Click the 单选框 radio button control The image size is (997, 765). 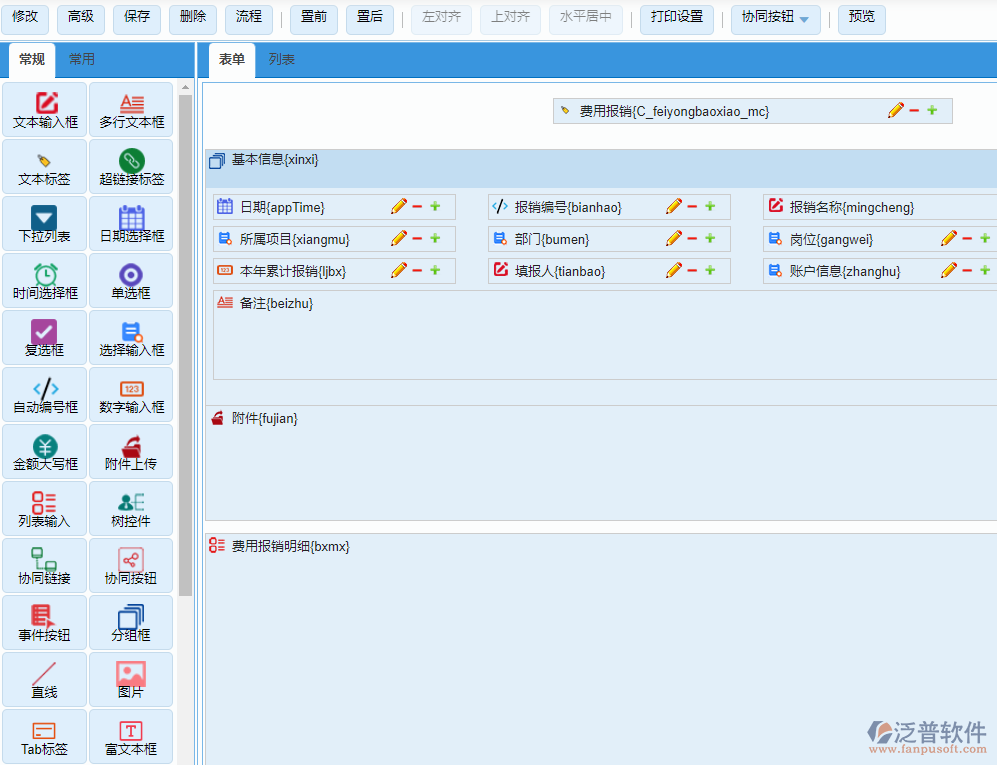coord(131,281)
